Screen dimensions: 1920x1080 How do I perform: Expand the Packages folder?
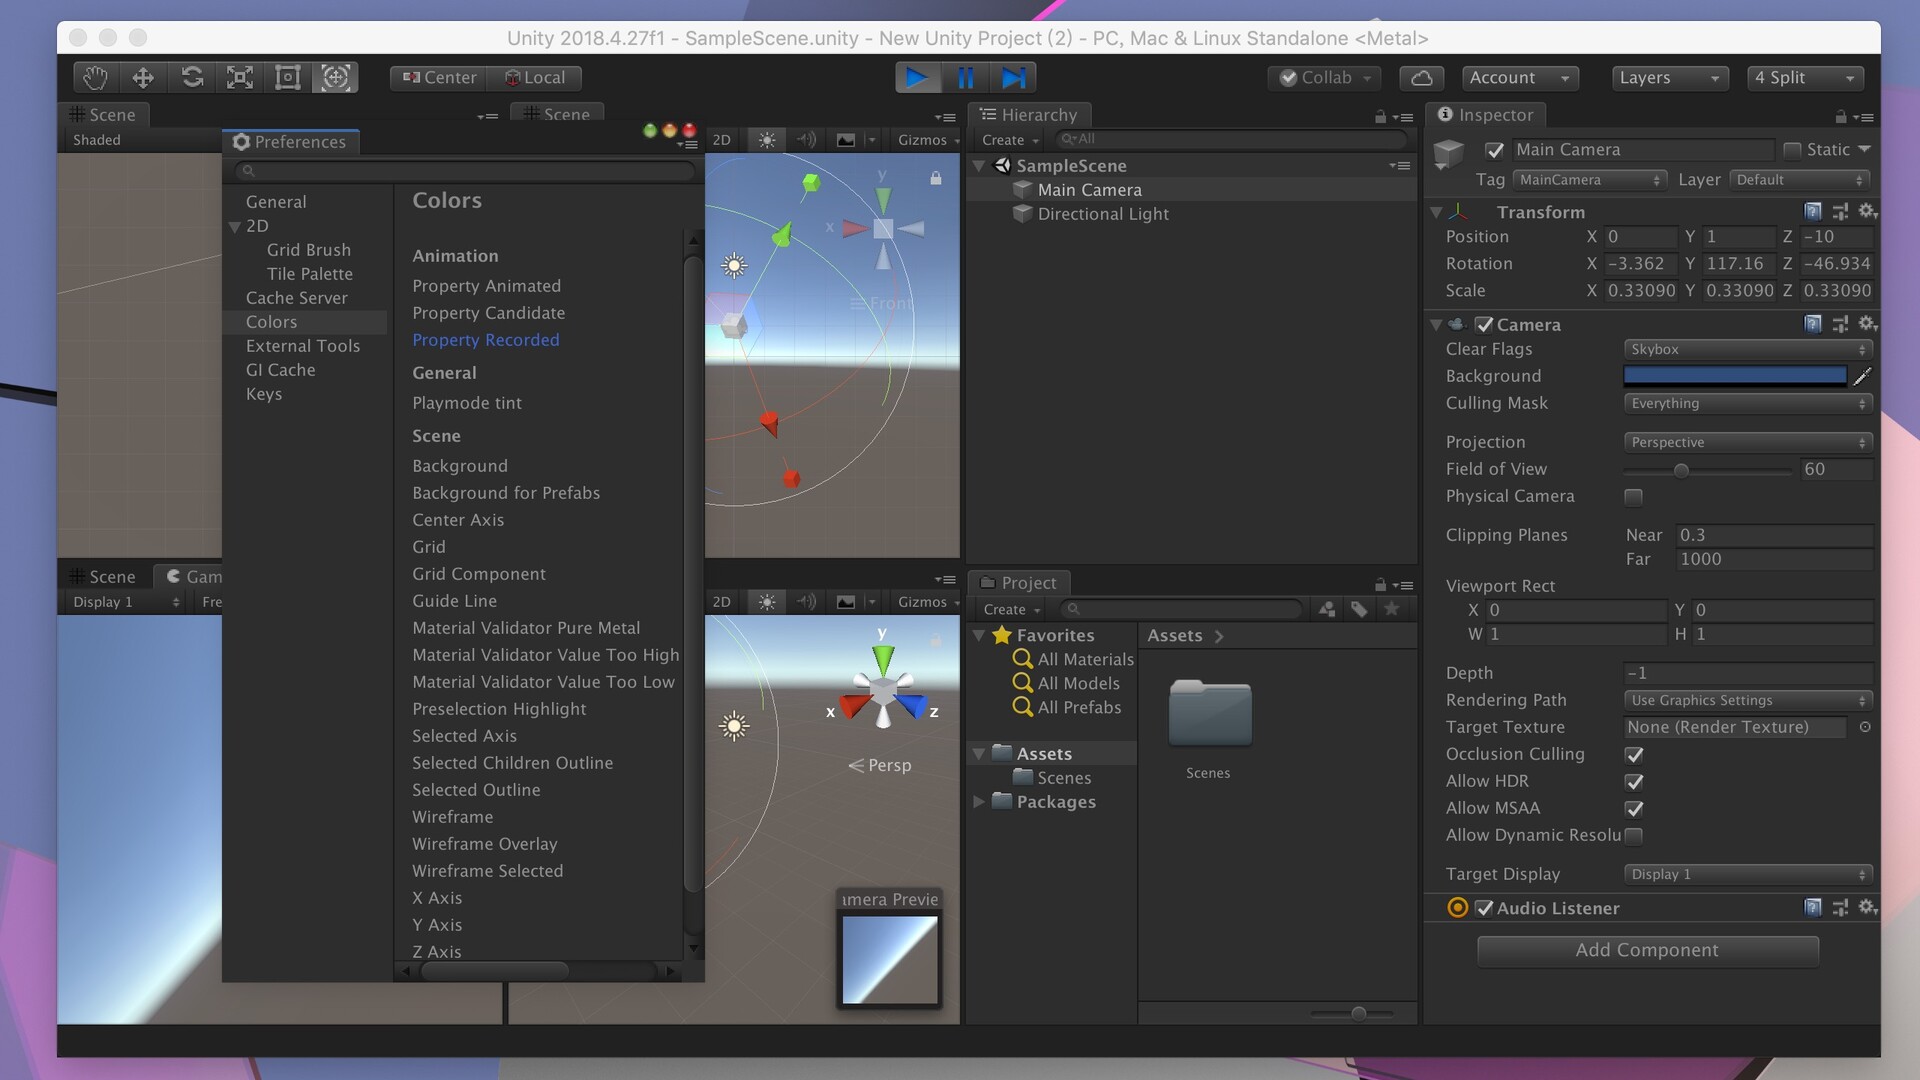pyautogui.click(x=979, y=802)
